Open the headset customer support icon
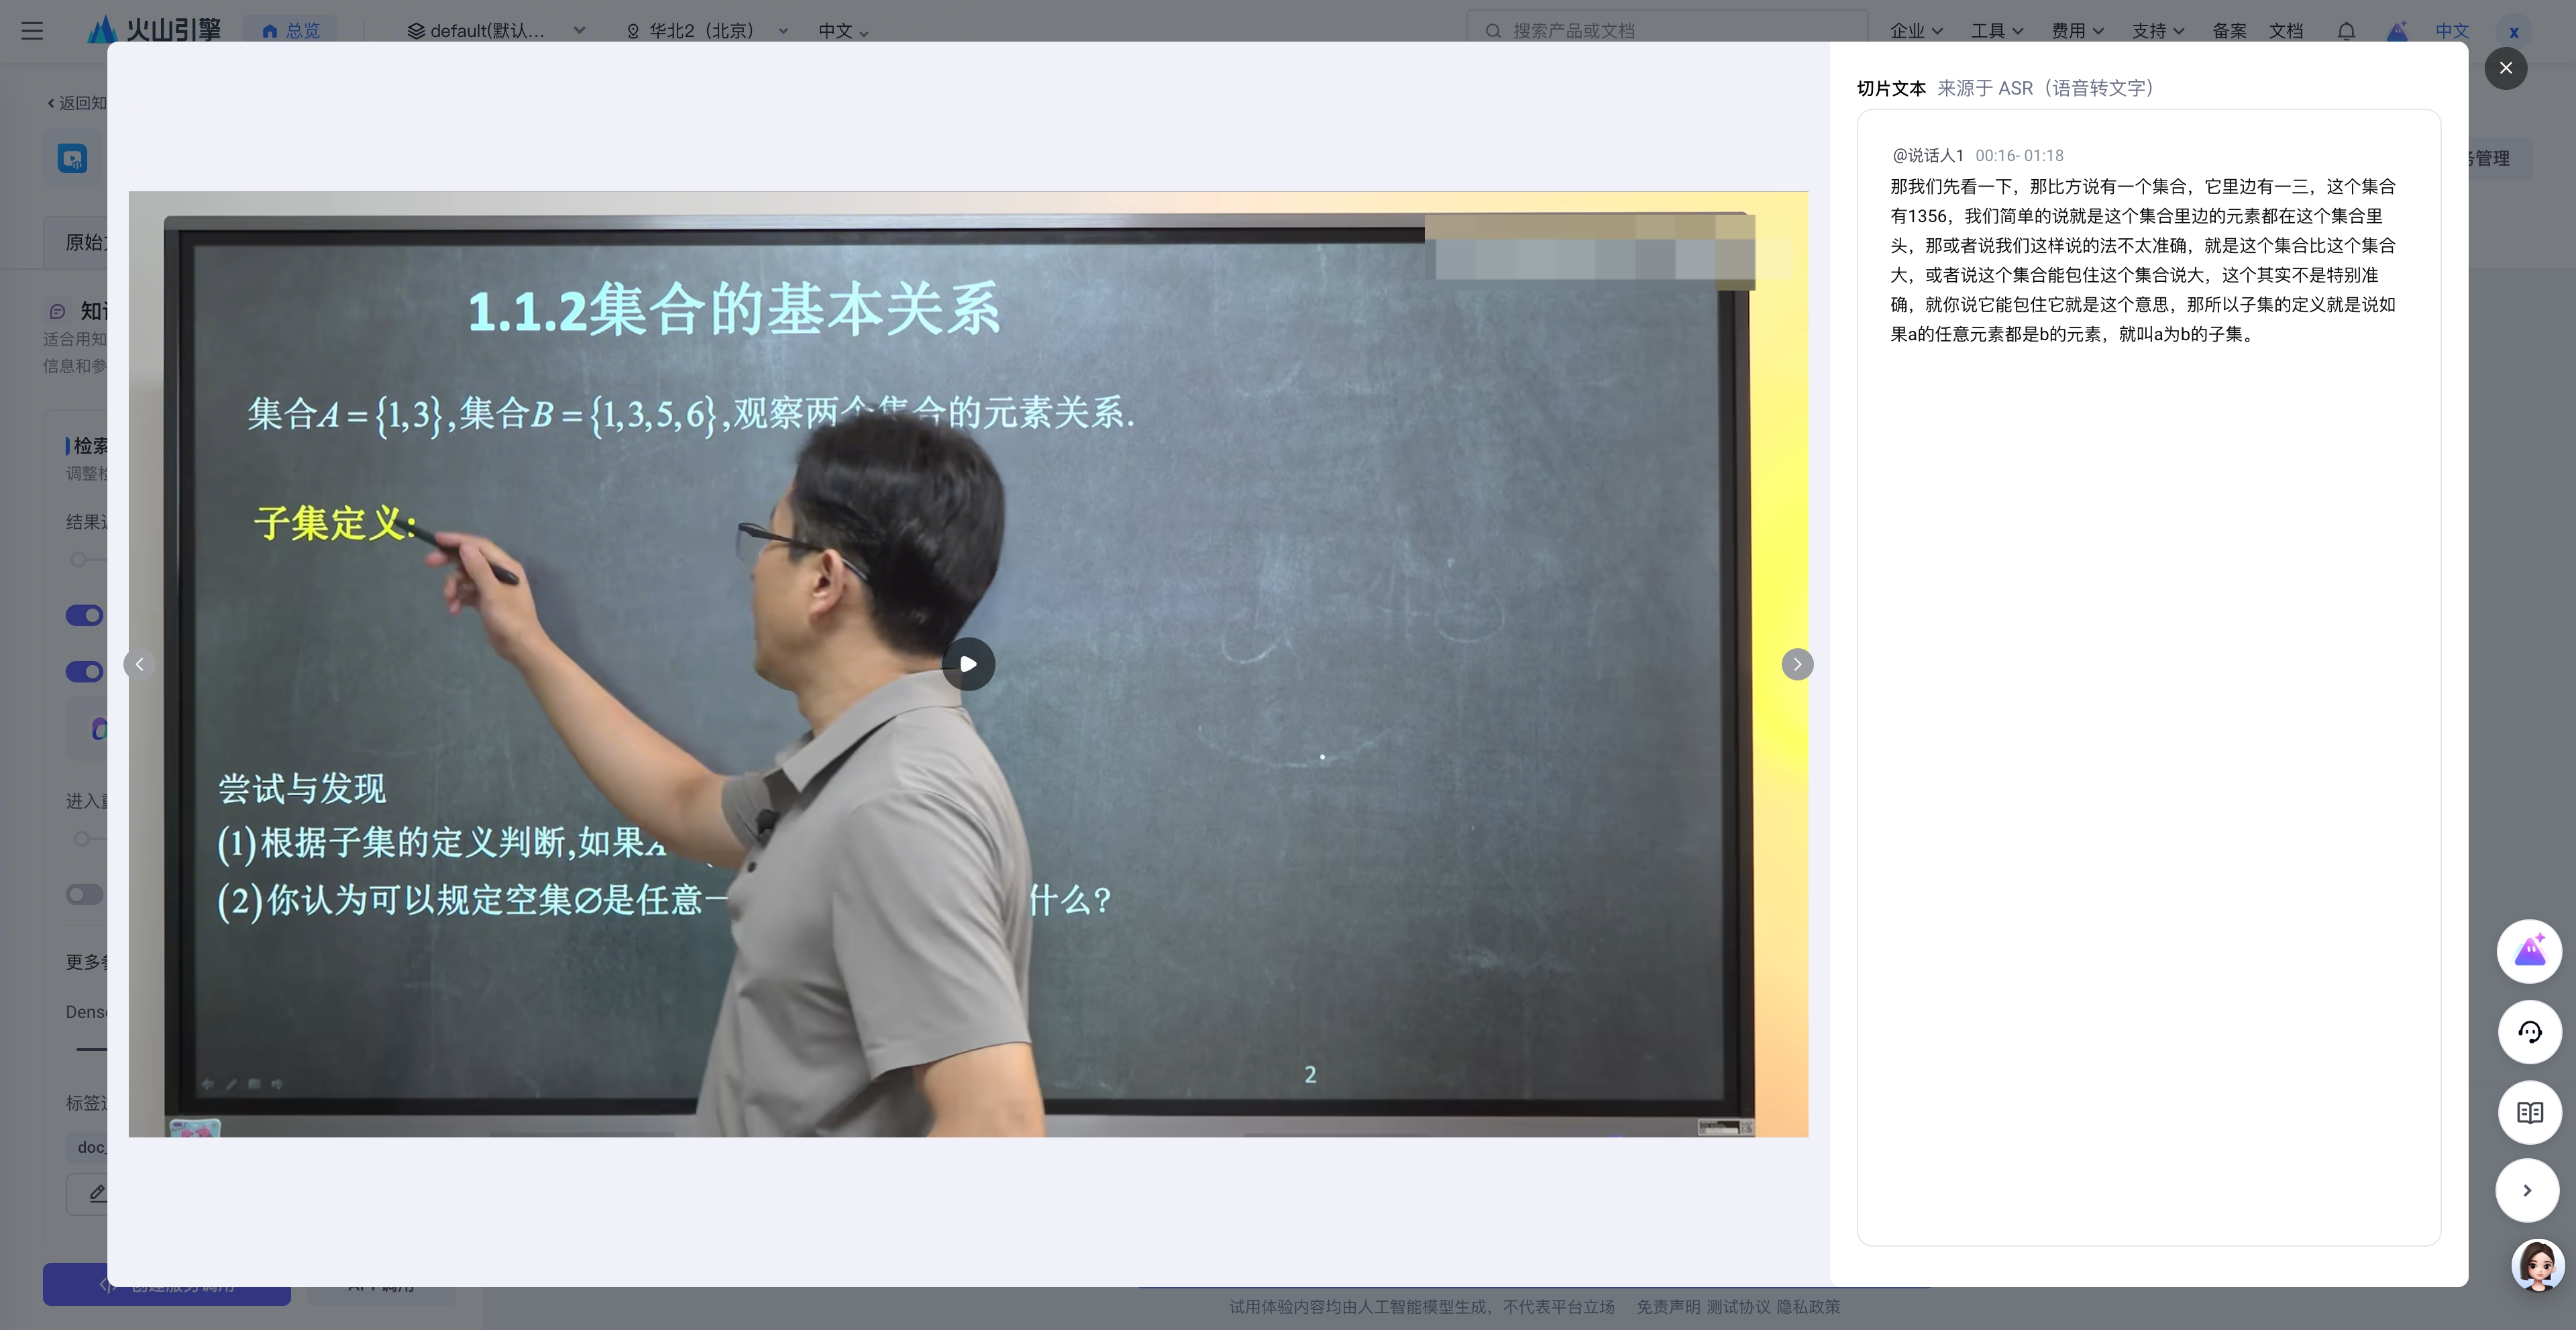 2529,1032
